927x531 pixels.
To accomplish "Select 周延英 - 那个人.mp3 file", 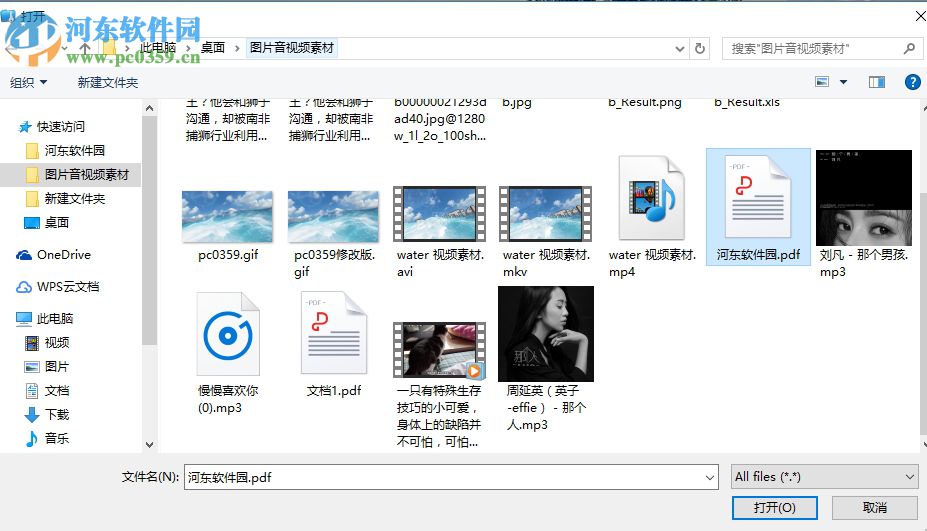I will (x=546, y=334).
